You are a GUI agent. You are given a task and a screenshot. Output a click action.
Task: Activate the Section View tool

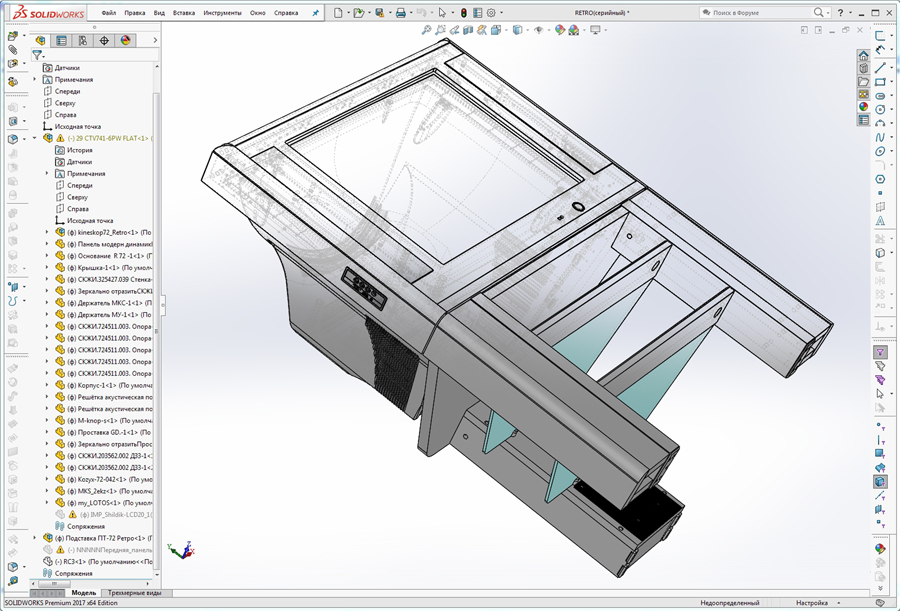point(468,31)
